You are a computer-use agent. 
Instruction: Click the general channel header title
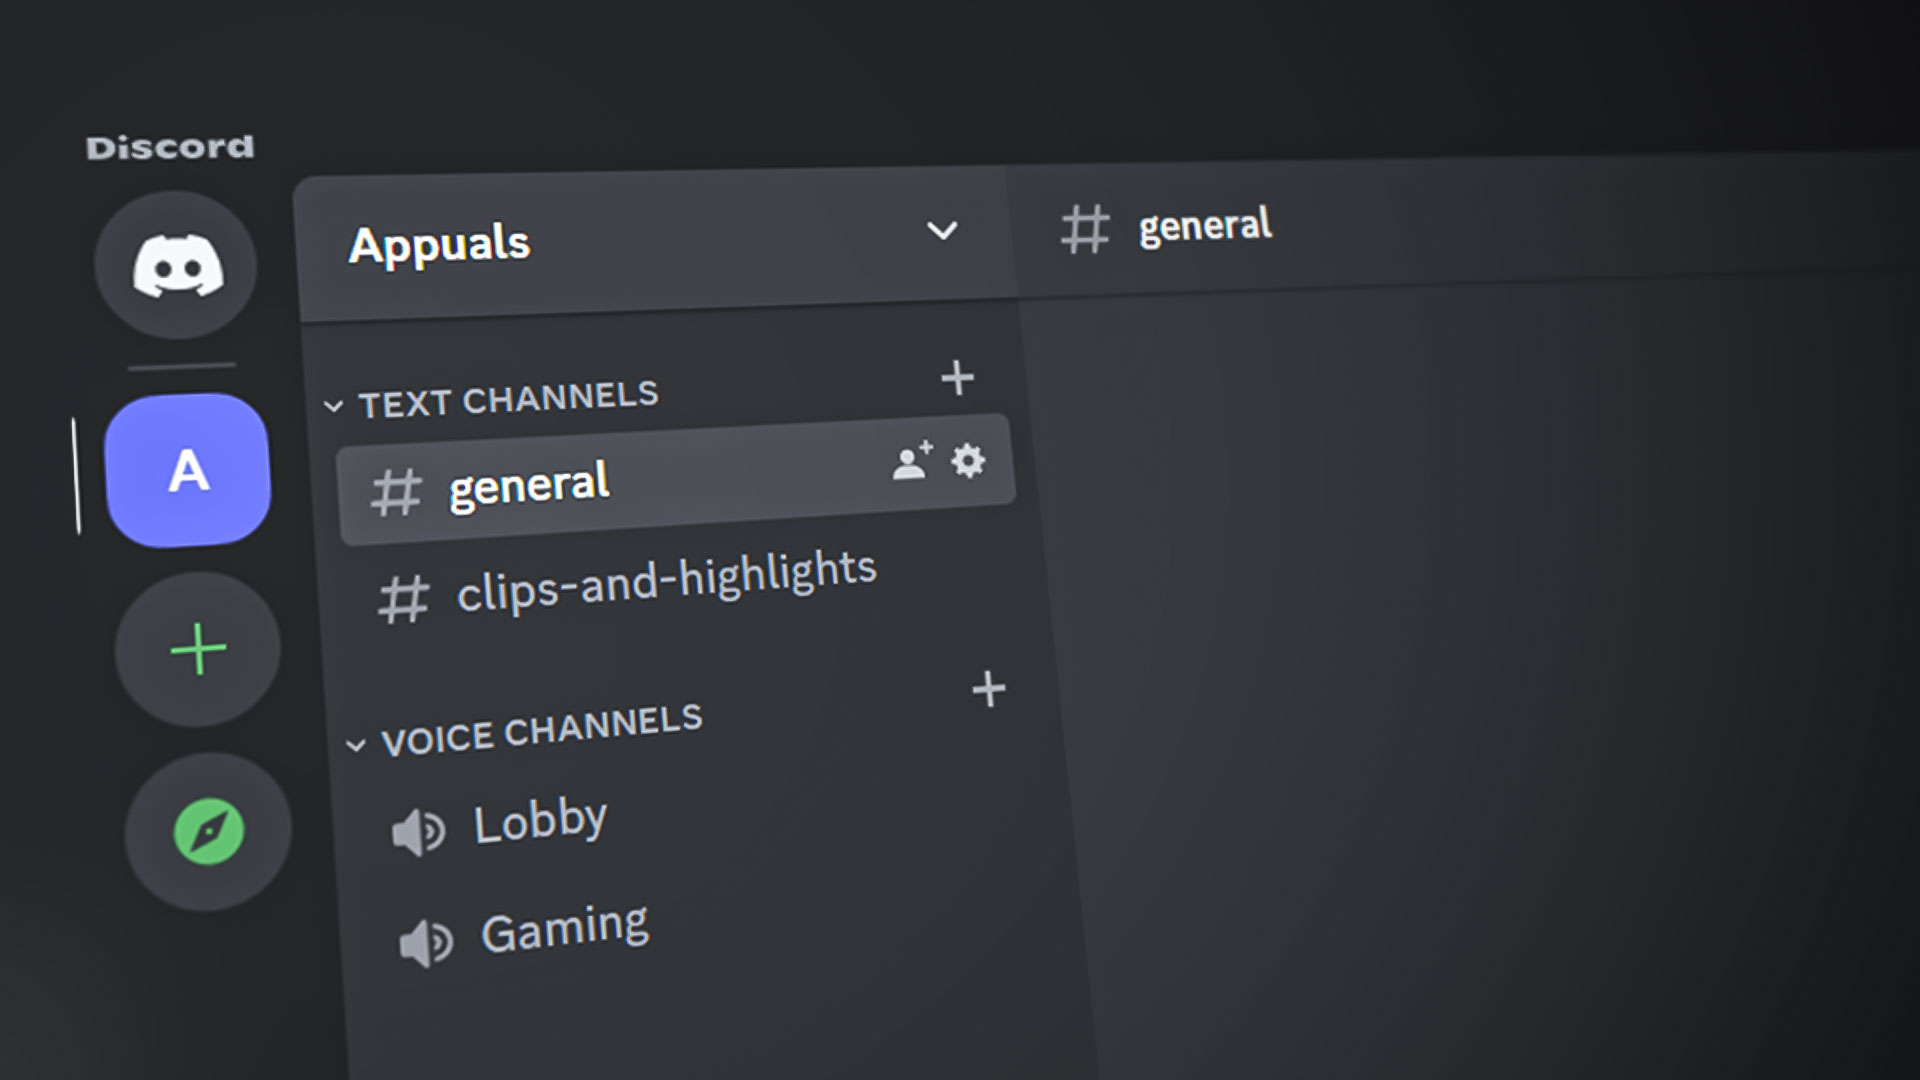tap(1204, 226)
